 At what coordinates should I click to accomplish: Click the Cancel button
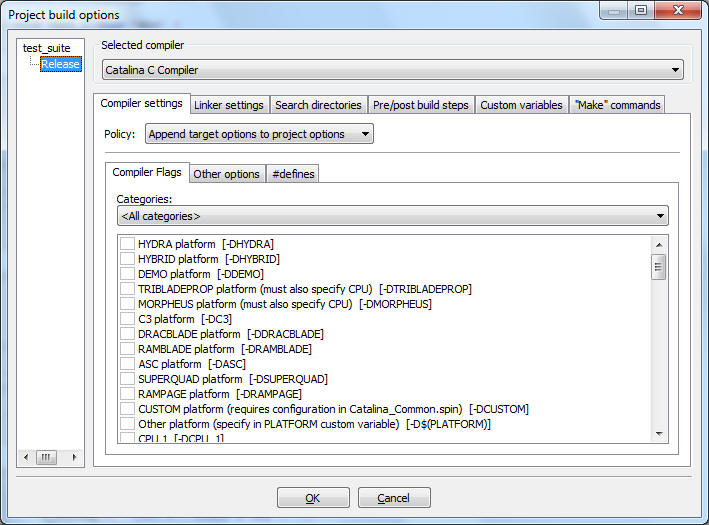click(394, 498)
